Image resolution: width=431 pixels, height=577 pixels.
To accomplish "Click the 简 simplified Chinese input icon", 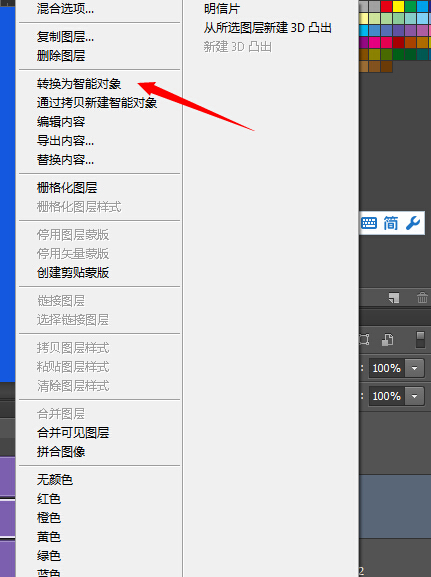I will pyautogui.click(x=391, y=223).
